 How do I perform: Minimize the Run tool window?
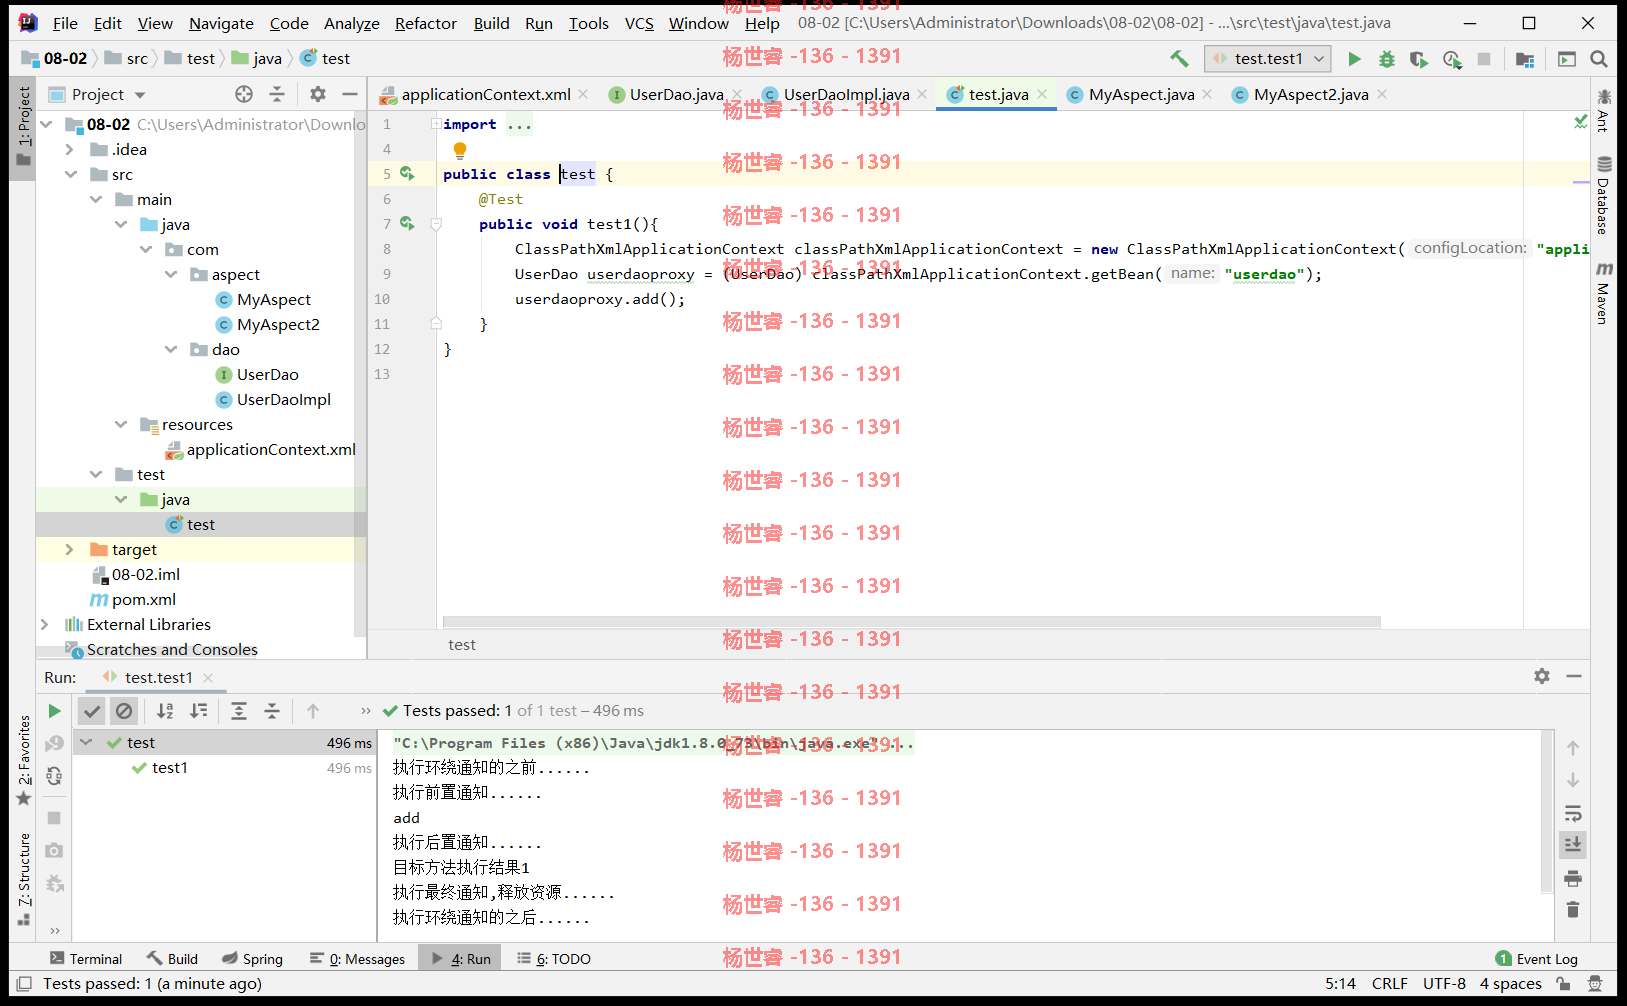(1574, 676)
